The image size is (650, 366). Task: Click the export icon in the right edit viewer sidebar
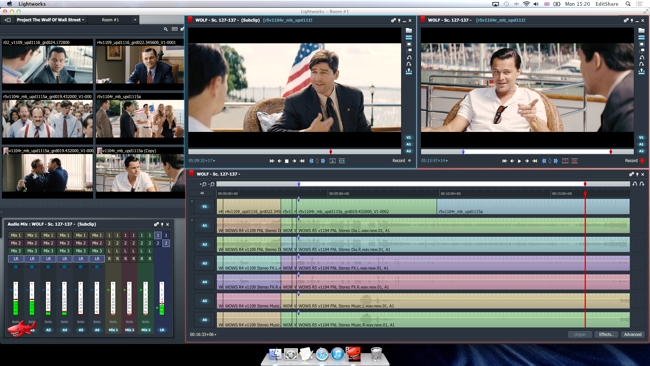click(x=641, y=71)
